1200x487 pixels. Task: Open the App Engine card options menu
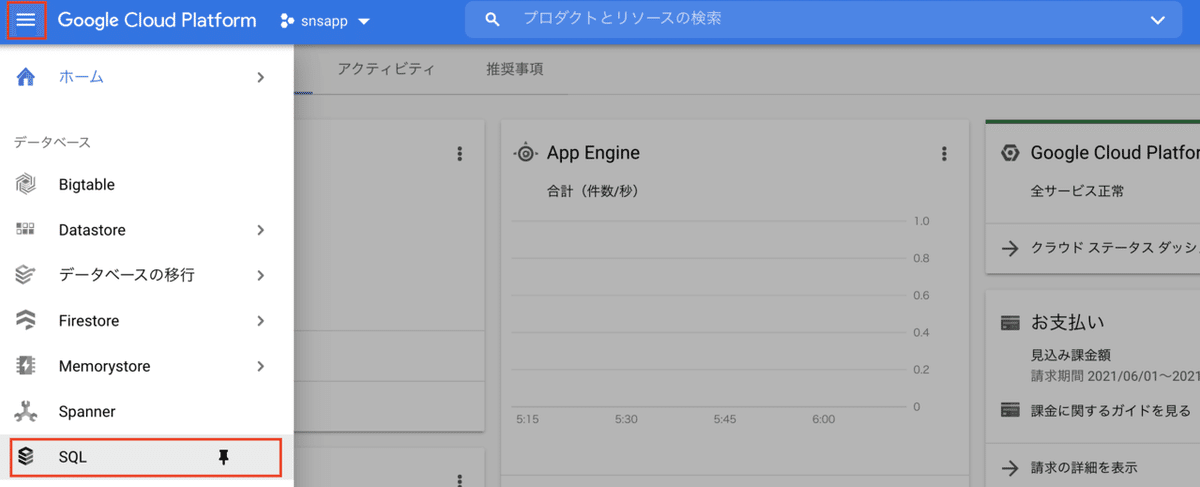pos(944,153)
